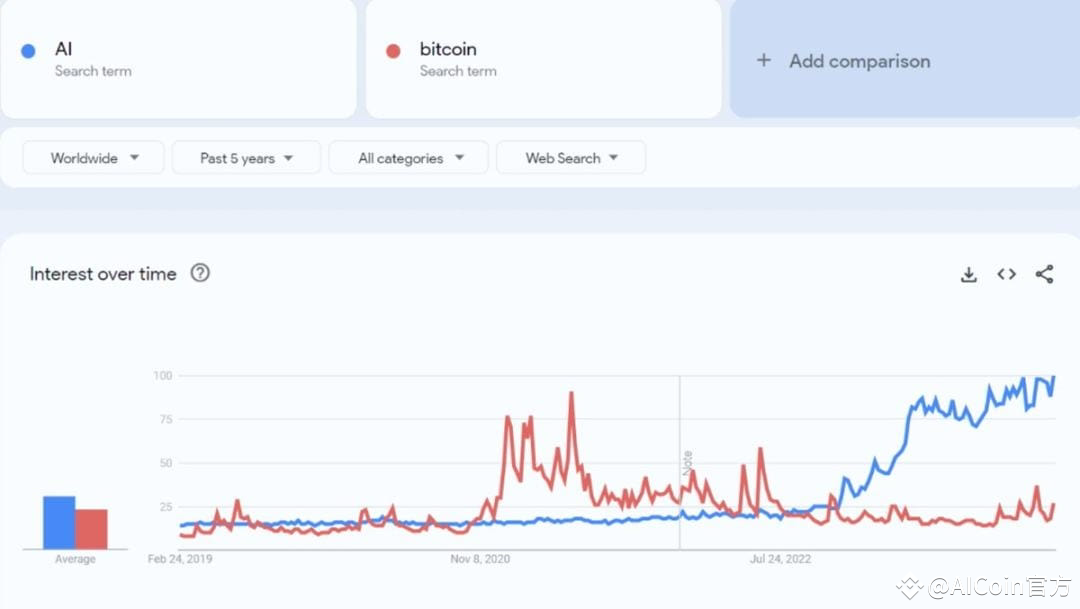The width and height of the screenshot is (1080, 609).
Task: Click the red Average bar
Action: pyautogui.click(x=91, y=528)
